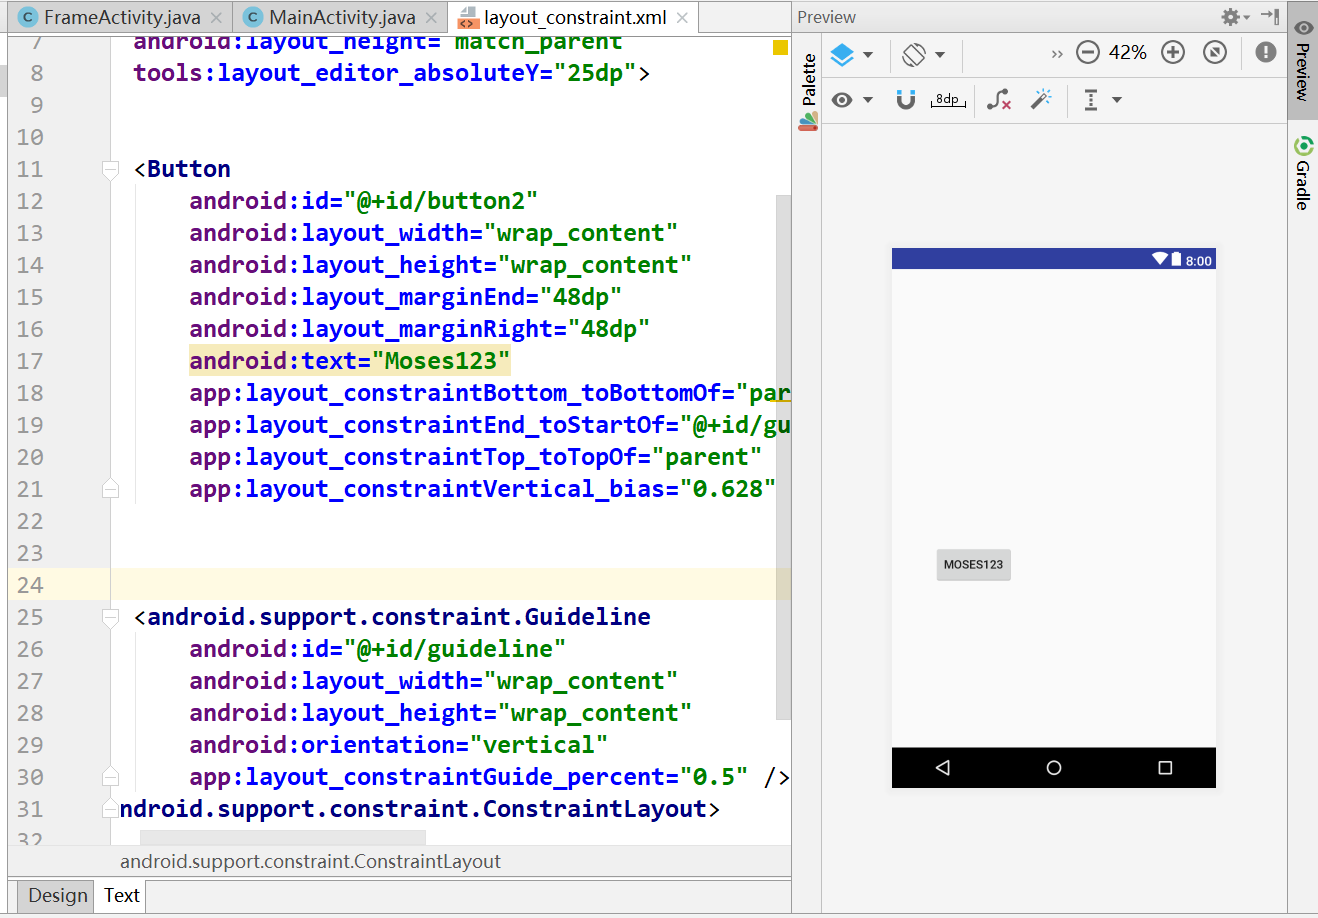Click the Gradle icon on side strip
Screen dimensions: 1318x918
(x=1303, y=146)
